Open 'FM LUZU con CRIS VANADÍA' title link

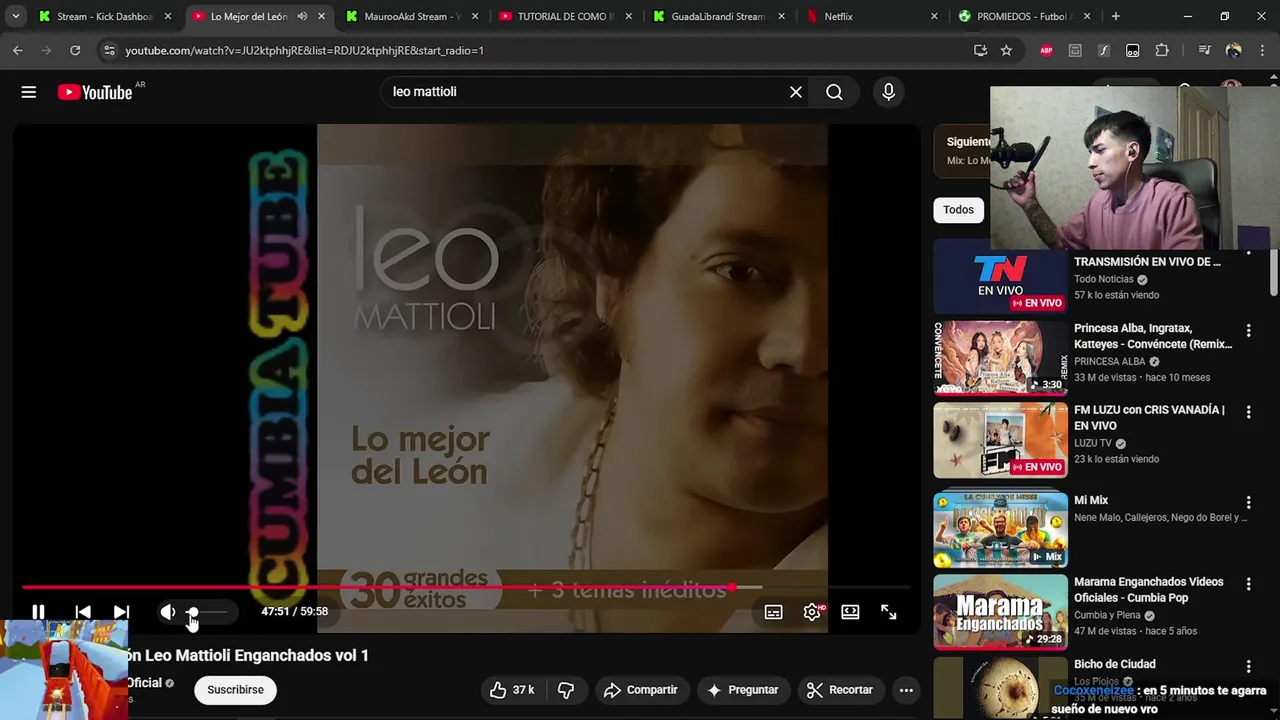pos(1149,418)
